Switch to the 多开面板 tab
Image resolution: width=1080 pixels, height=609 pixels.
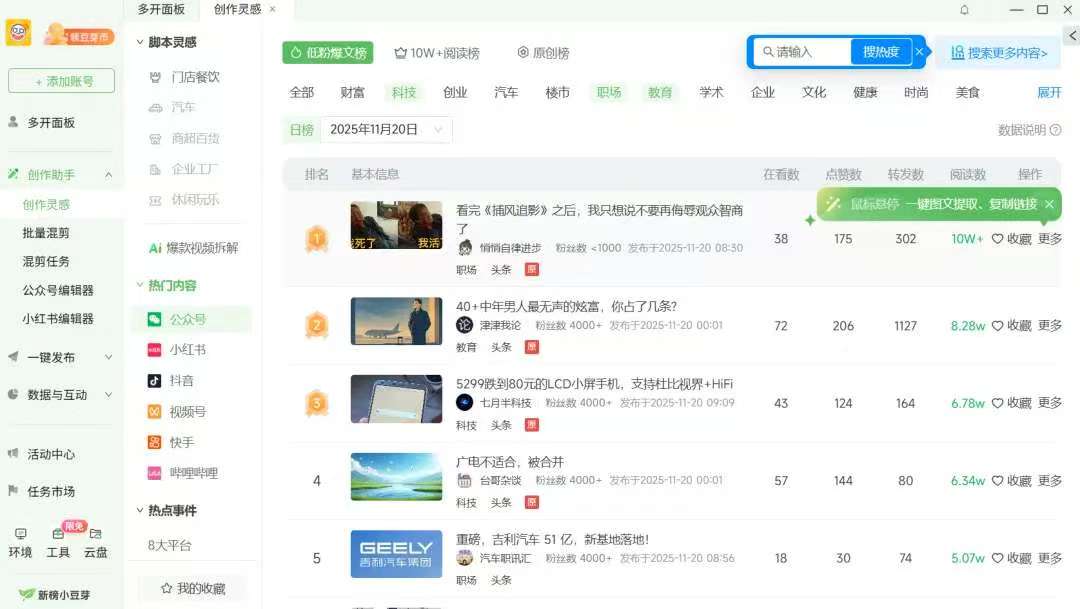click(x=161, y=9)
